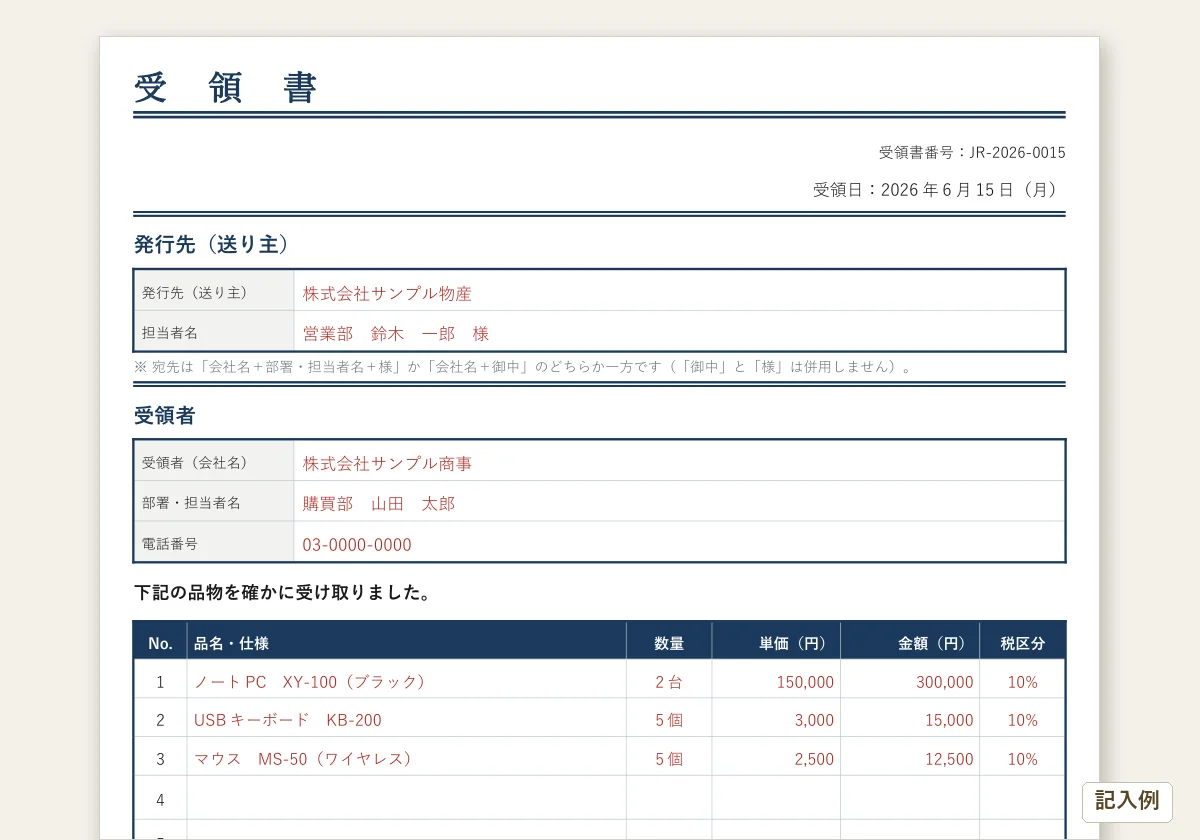Click the 金額（円） column header
Viewport: 1200px width, 840px height.
click(x=910, y=641)
